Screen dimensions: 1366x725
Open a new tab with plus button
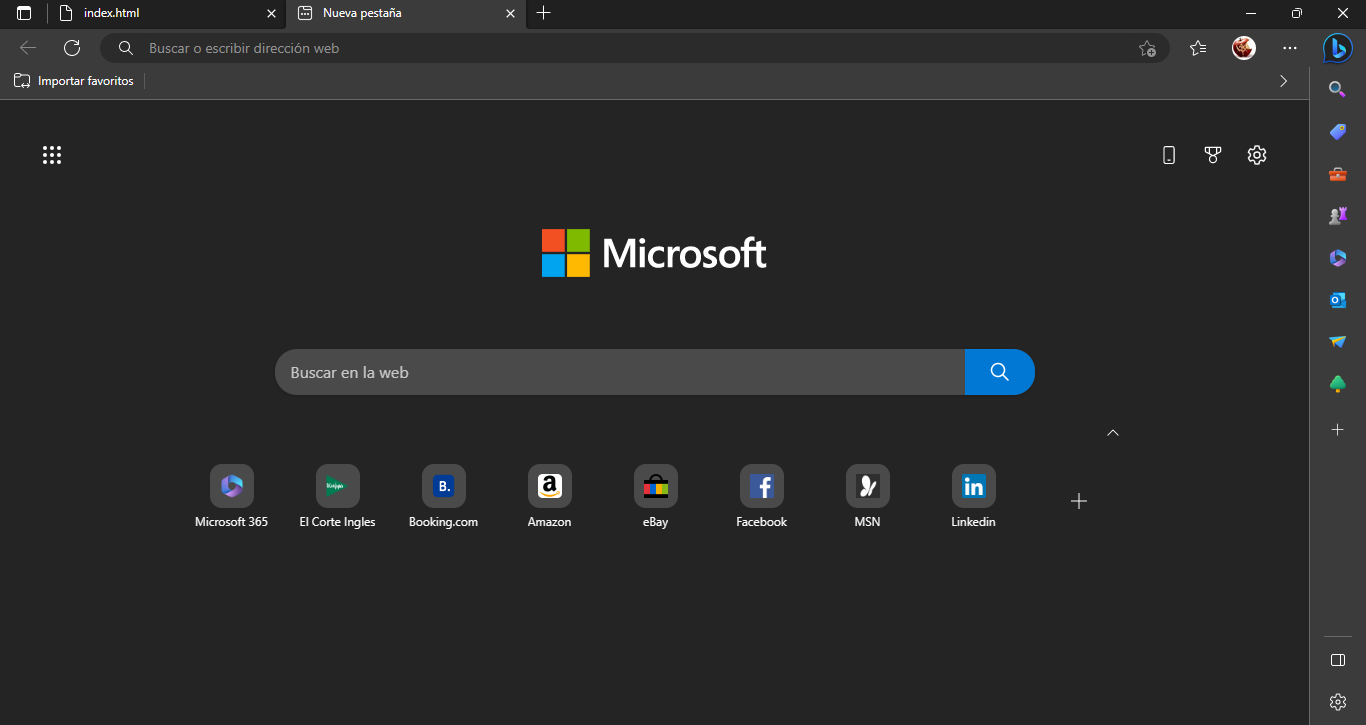pyautogui.click(x=543, y=13)
